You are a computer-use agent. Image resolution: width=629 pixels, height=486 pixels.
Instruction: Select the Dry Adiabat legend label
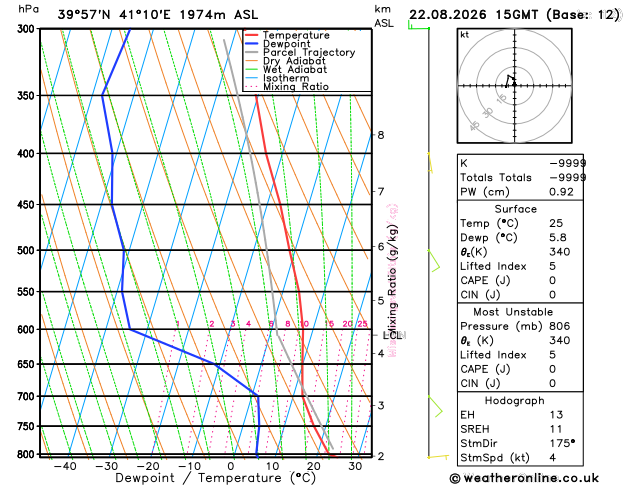pos(294,61)
